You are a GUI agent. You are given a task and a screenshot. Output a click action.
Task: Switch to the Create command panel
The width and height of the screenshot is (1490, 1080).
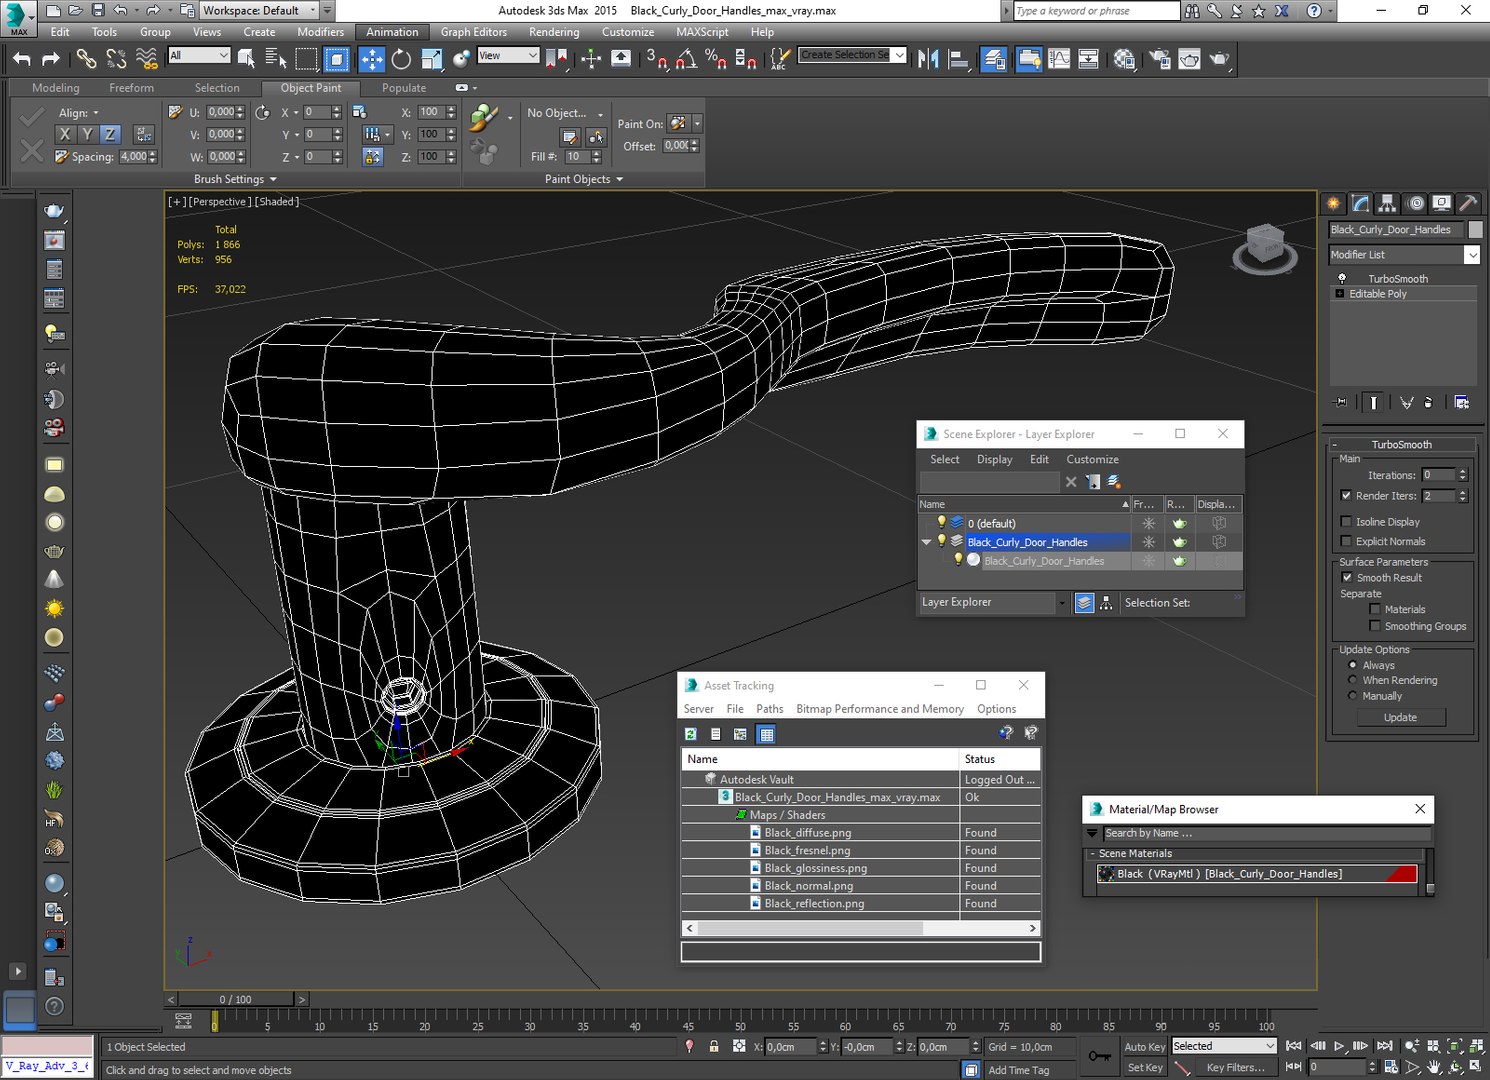click(x=1334, y=203)
